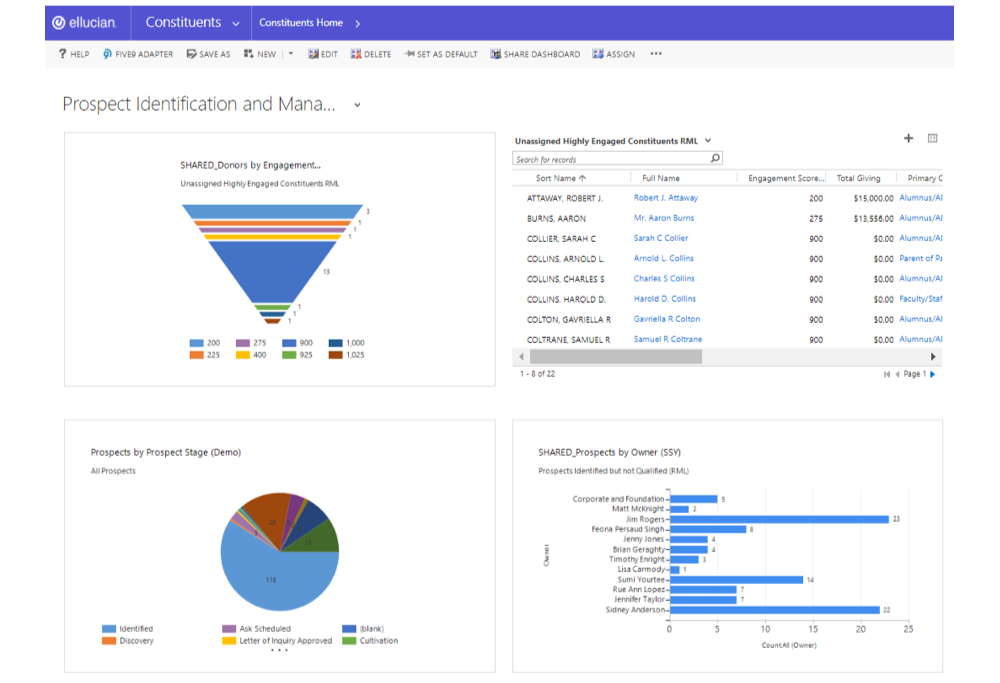
Task: Open Sarah C Collier record
Action: point(661,238)
